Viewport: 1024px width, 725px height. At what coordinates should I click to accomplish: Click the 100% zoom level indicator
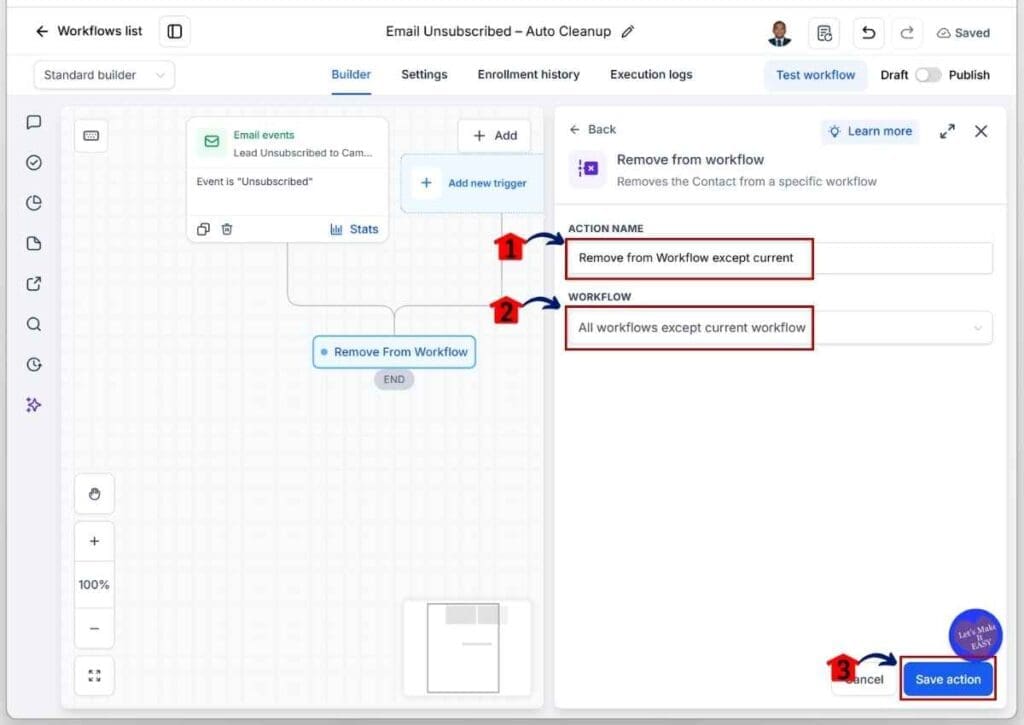click(x=94, y=585)
